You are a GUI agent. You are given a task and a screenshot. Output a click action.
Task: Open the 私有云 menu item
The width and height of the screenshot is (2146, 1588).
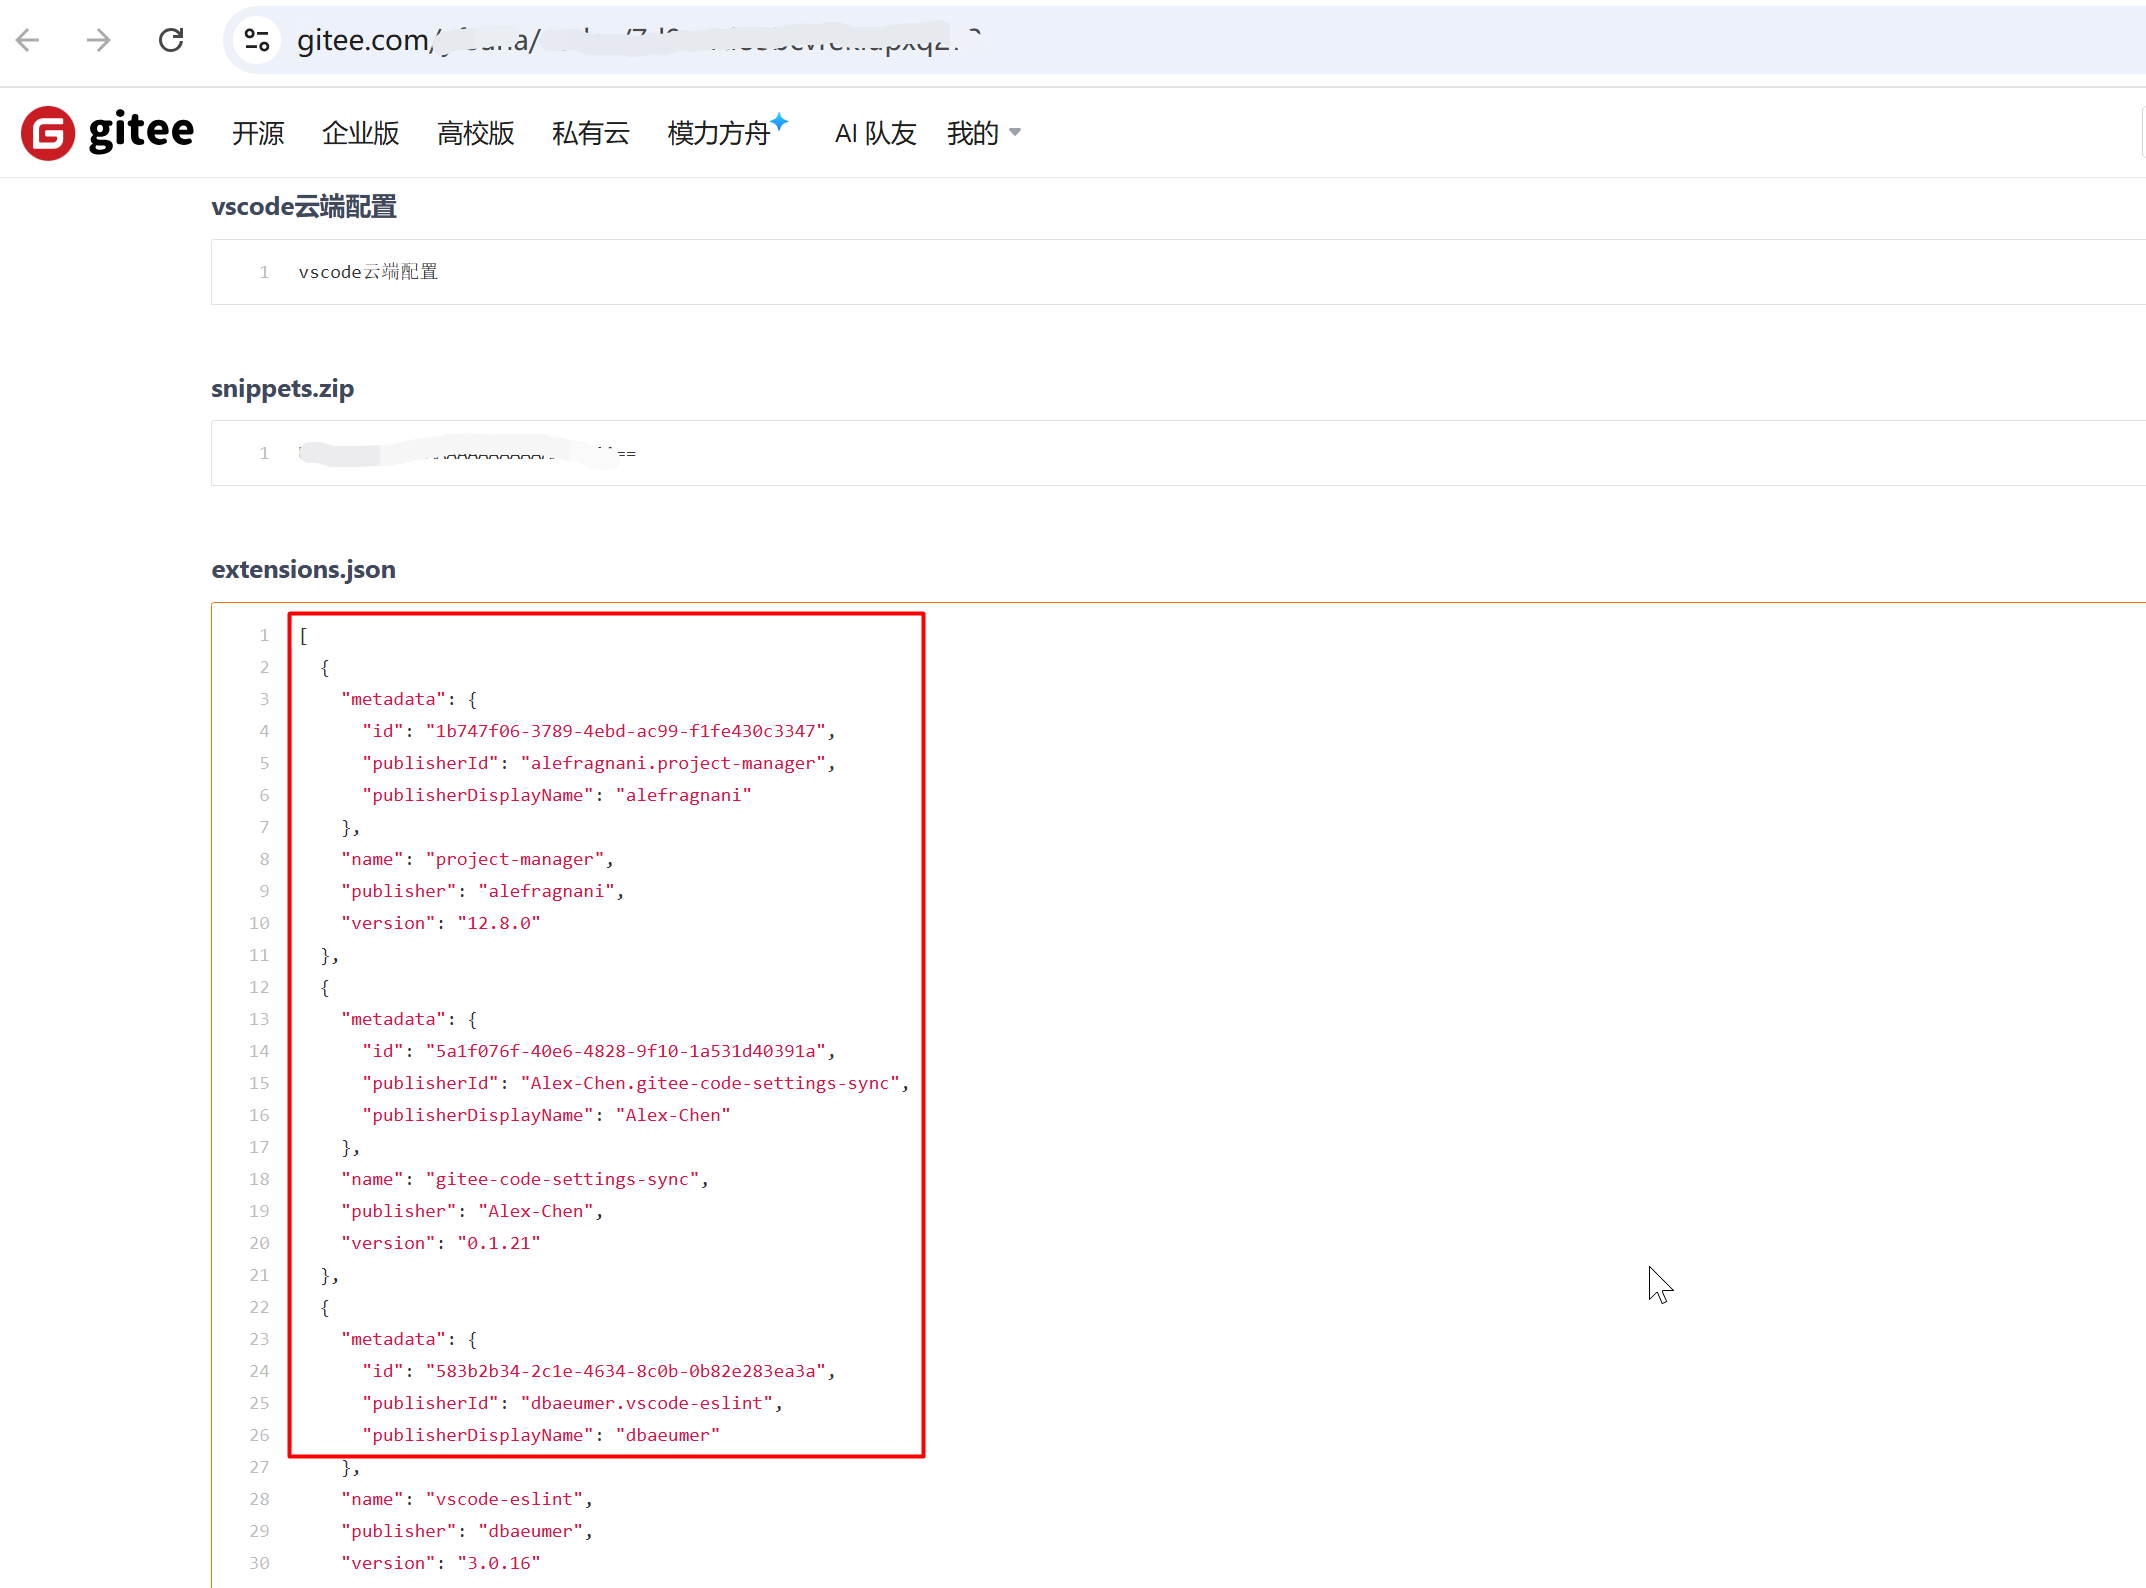point(590,133)
